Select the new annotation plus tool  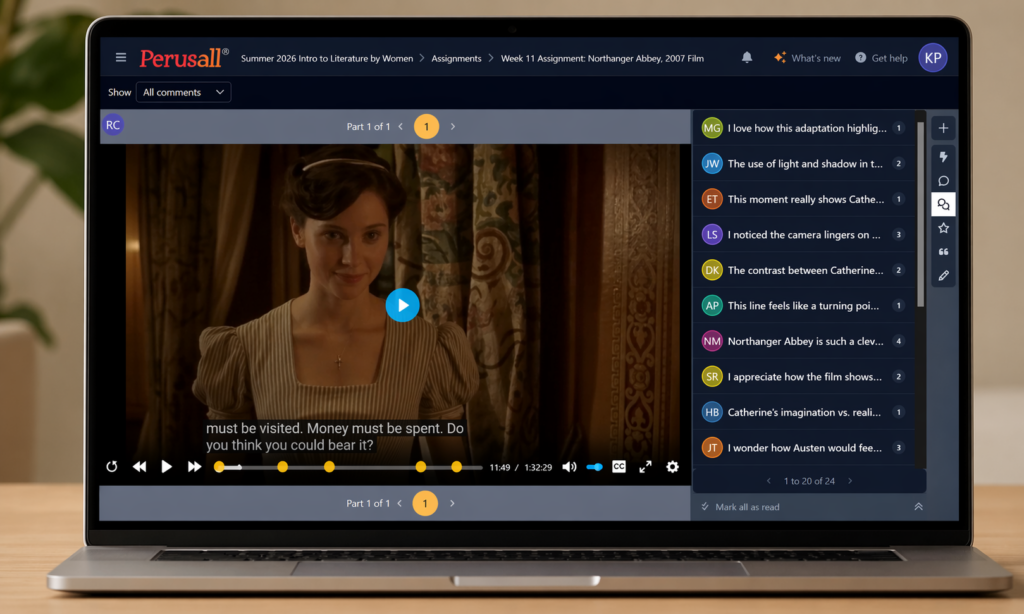943,128
